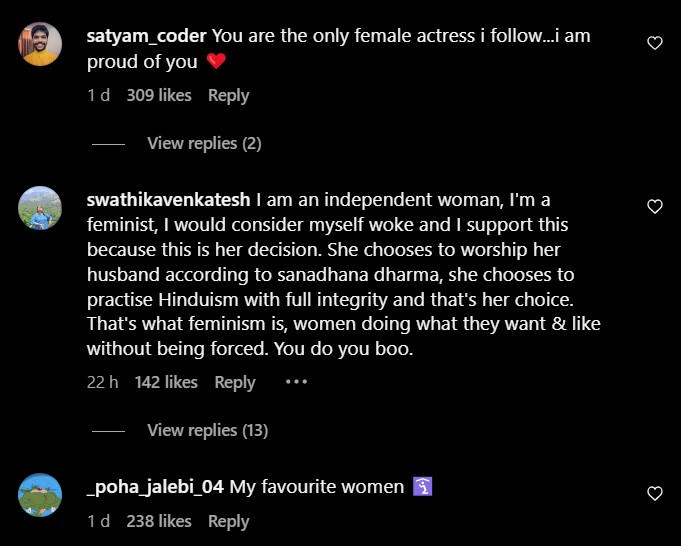Open the swathikavenkatesh username link

point(169,199)
